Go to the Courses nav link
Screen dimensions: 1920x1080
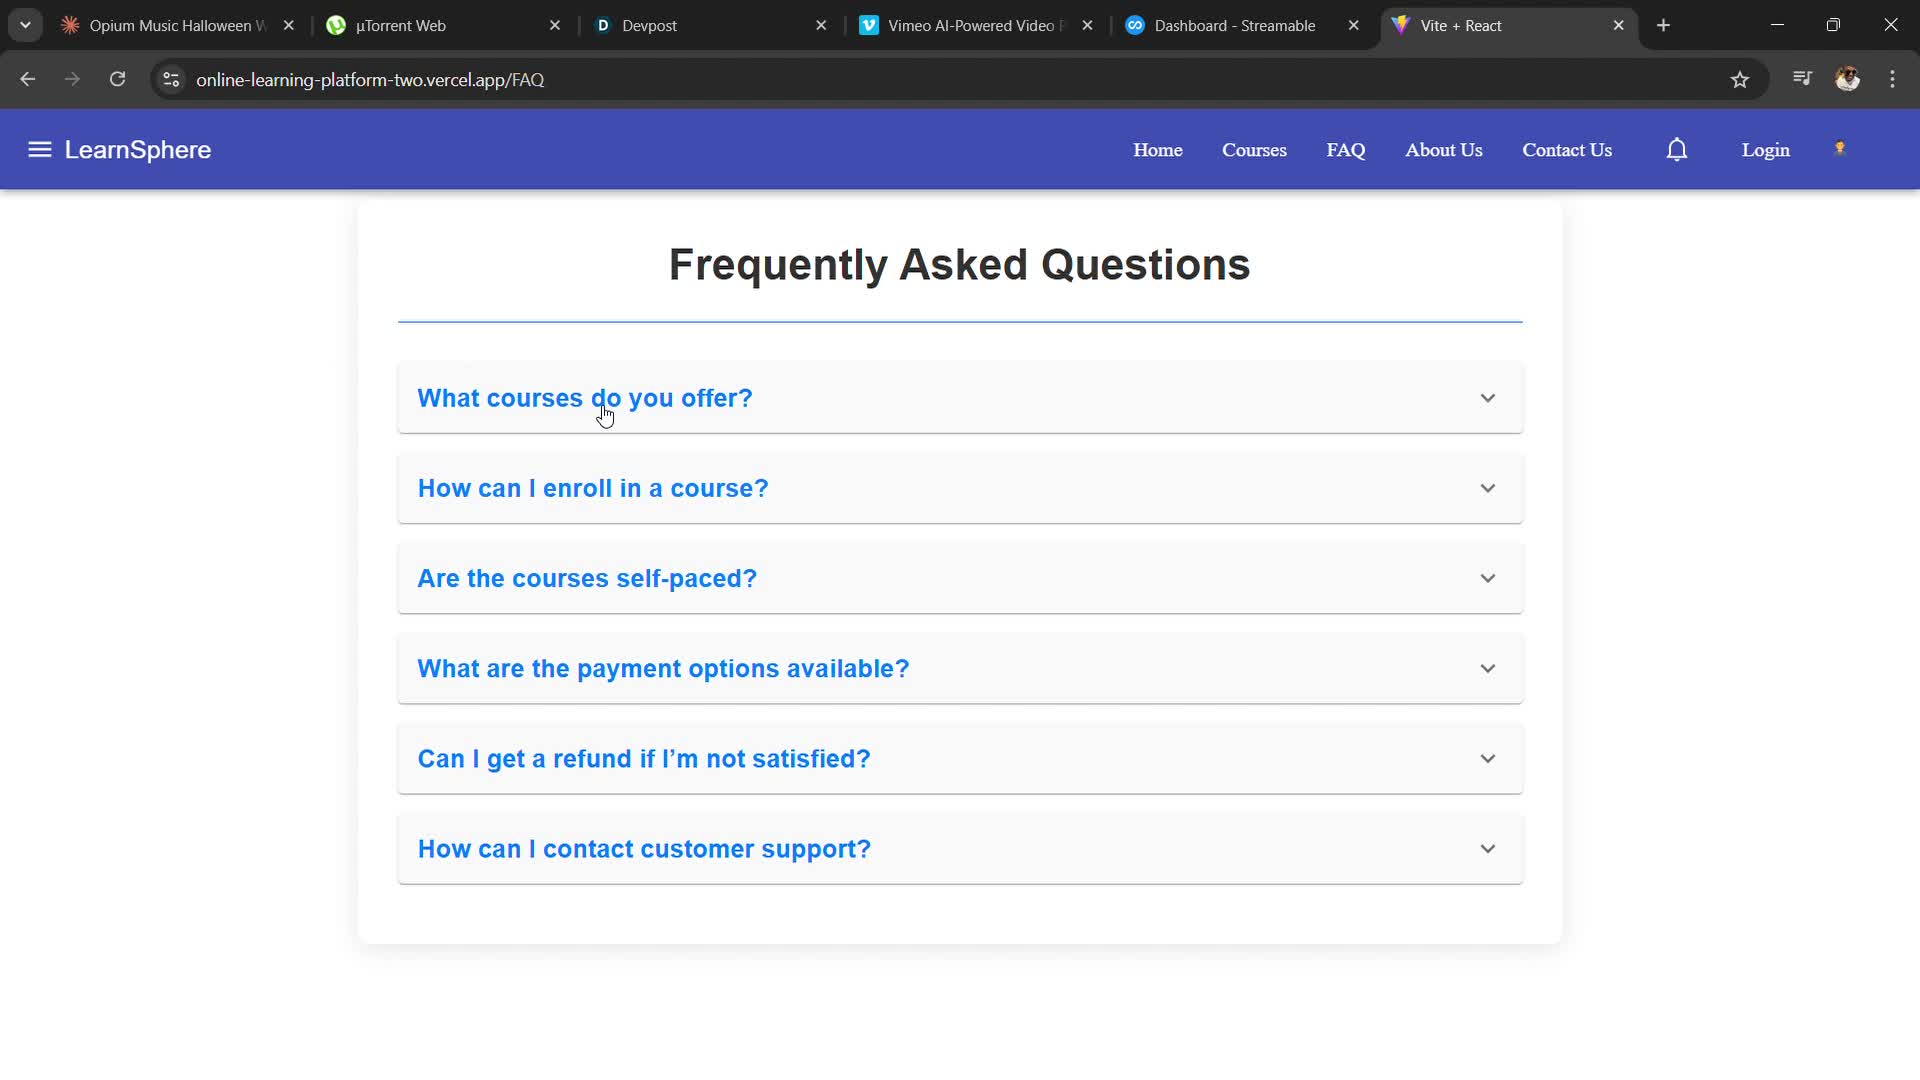(1254, 150)
